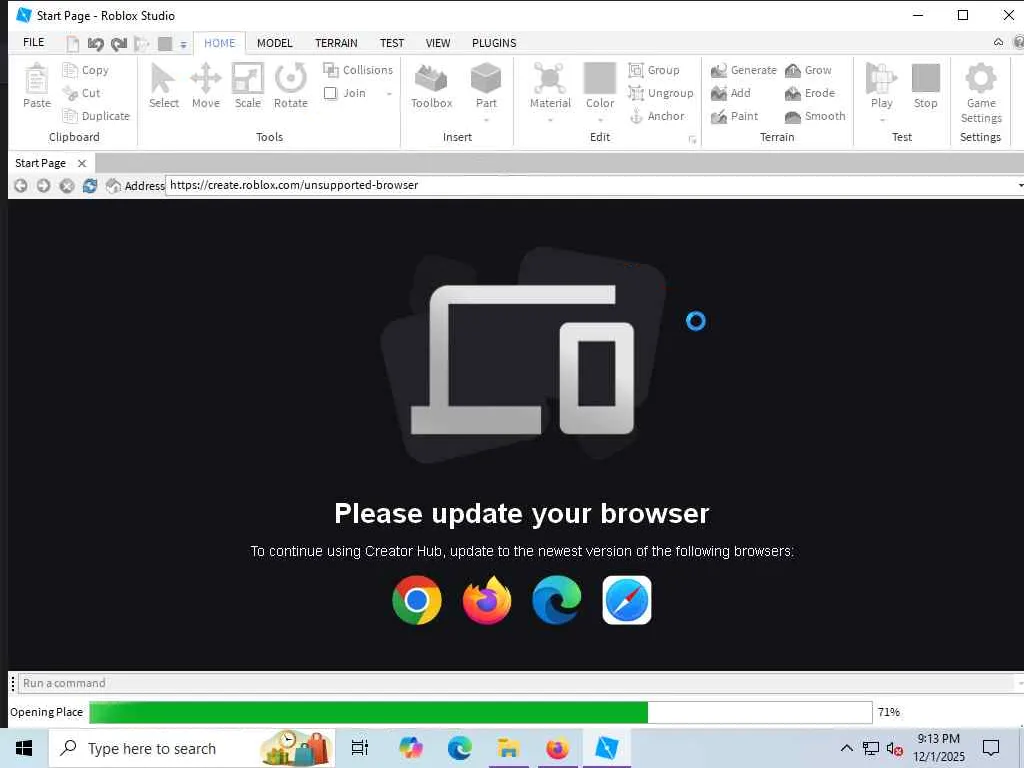1024x768 pixels.
Task: Click Generate terrain
Action: [743, 70]
